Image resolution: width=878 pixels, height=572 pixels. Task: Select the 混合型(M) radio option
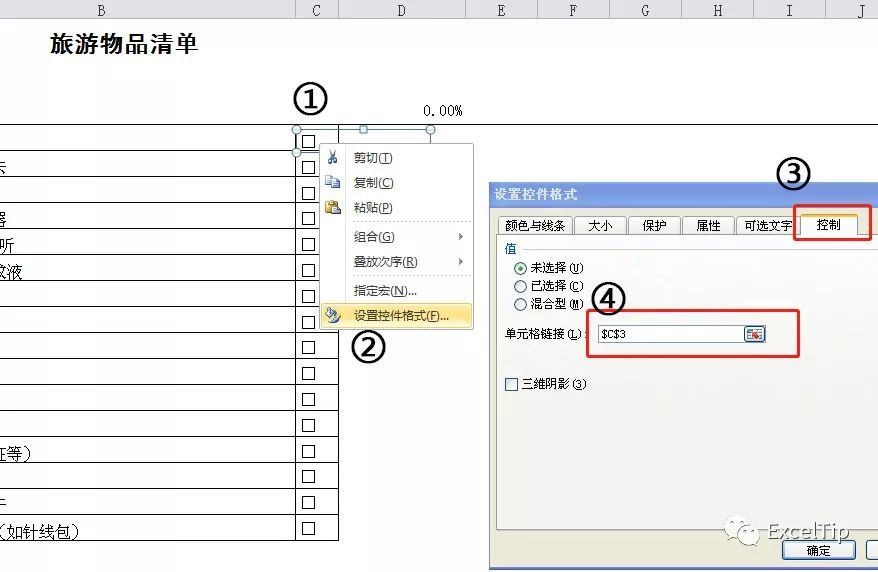click(549, 304)
